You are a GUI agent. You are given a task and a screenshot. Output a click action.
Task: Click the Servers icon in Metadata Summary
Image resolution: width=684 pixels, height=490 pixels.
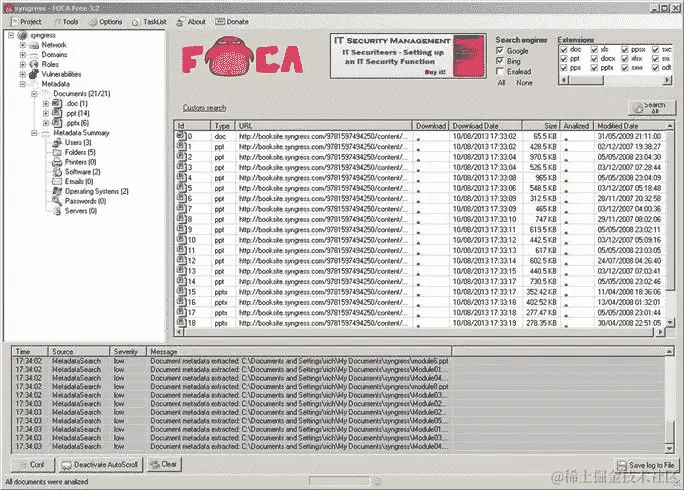coord(57,211)
